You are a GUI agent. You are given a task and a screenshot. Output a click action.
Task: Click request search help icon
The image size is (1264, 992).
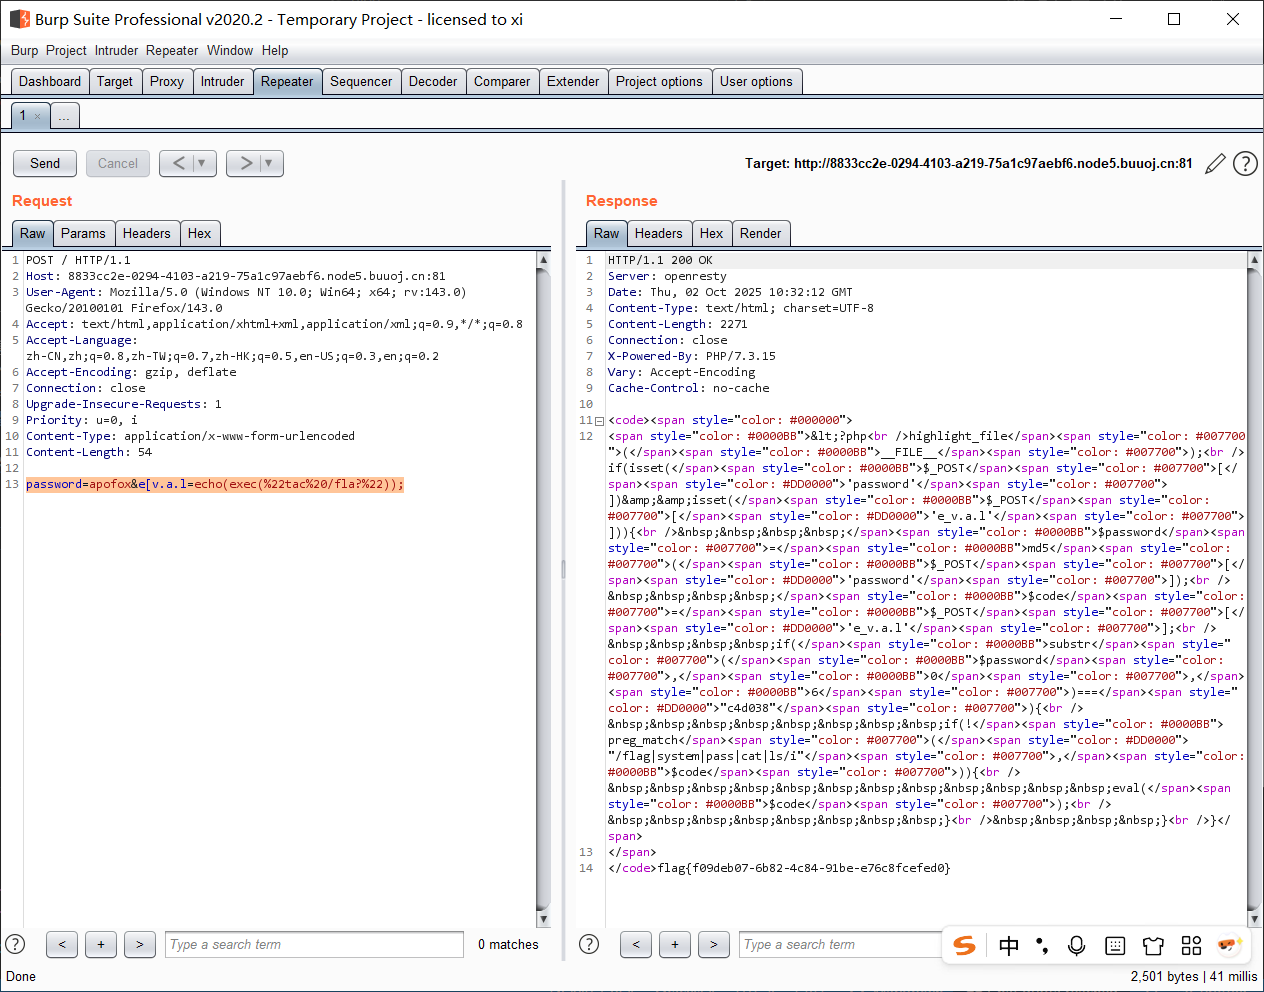(15, 944)
